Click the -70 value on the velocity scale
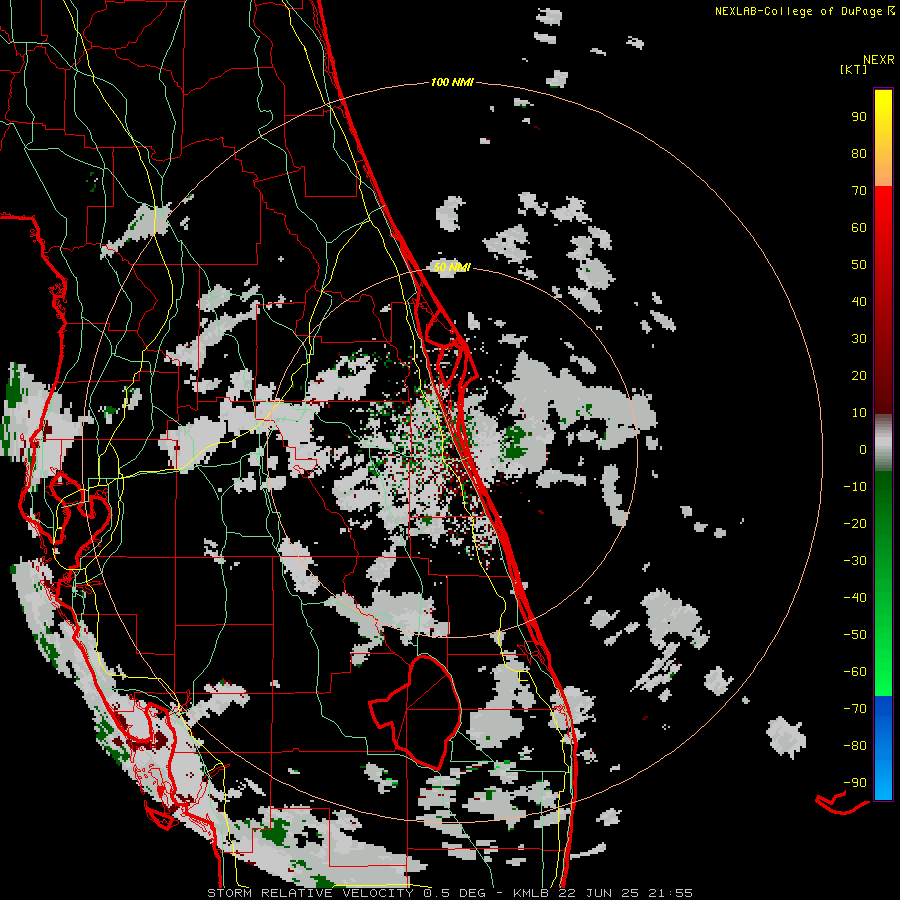Viewport: 900px width, 900px height. click(855, 709)
